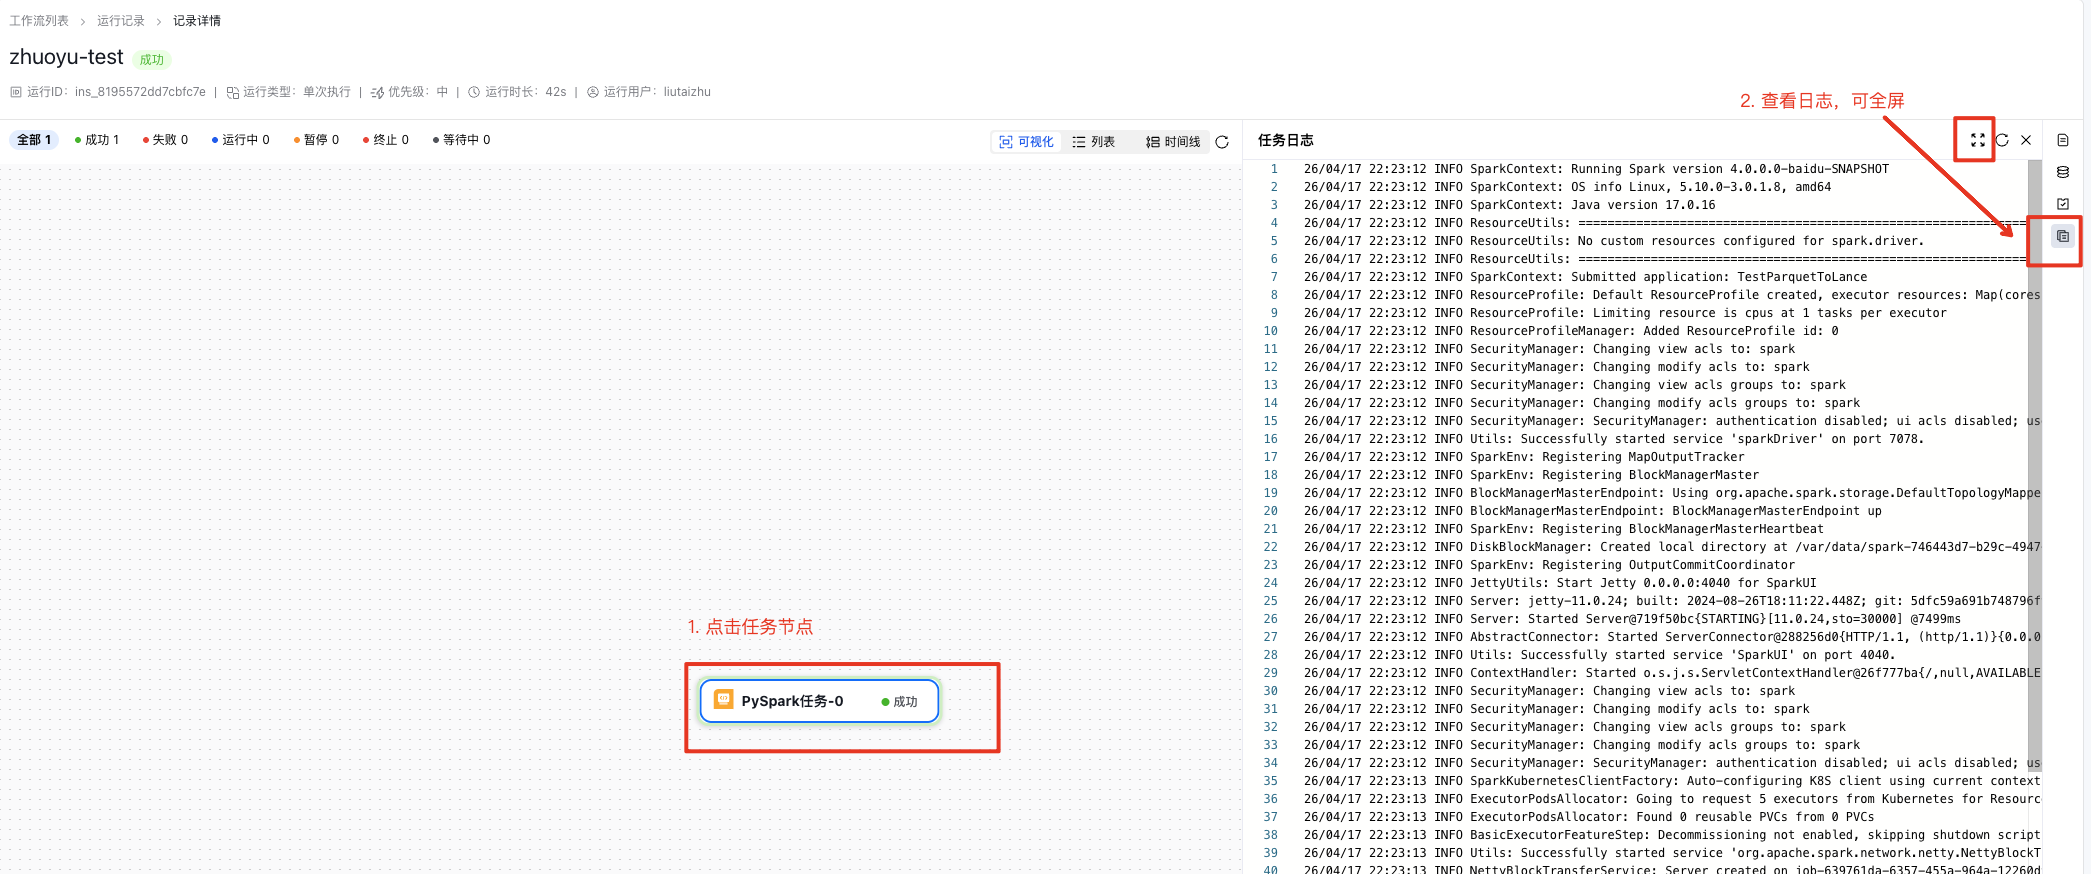
Task: Click log line 'Limiting resource is cpus'
Action: click(x=1625, y=313)
